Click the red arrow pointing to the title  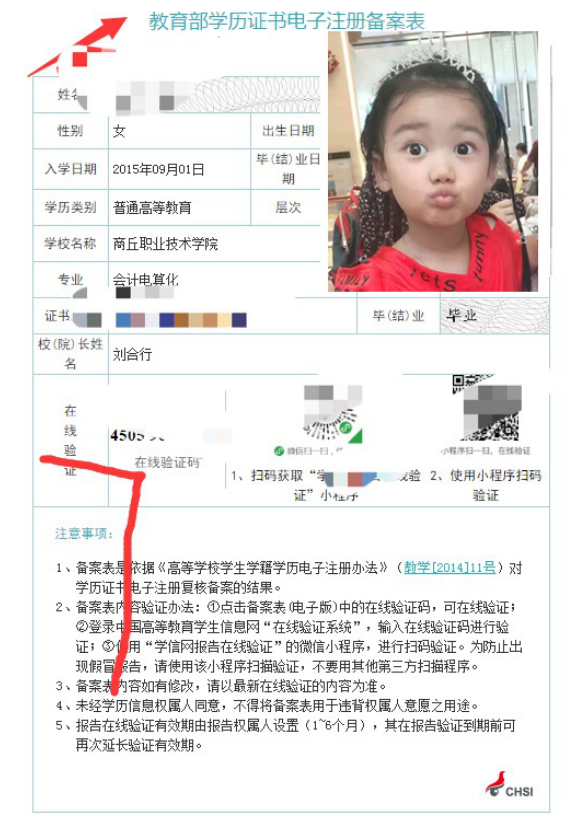tap(78, 47)
